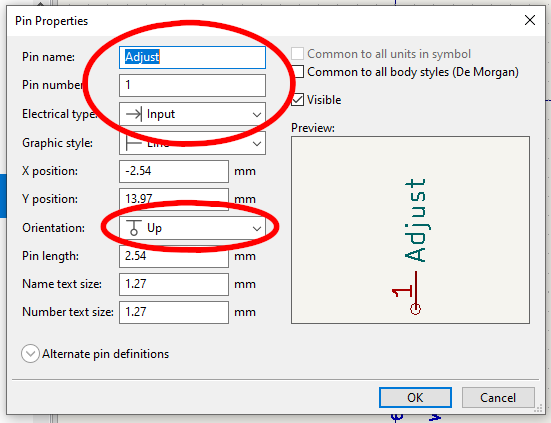Click the X position field

[x=174, y=171]
